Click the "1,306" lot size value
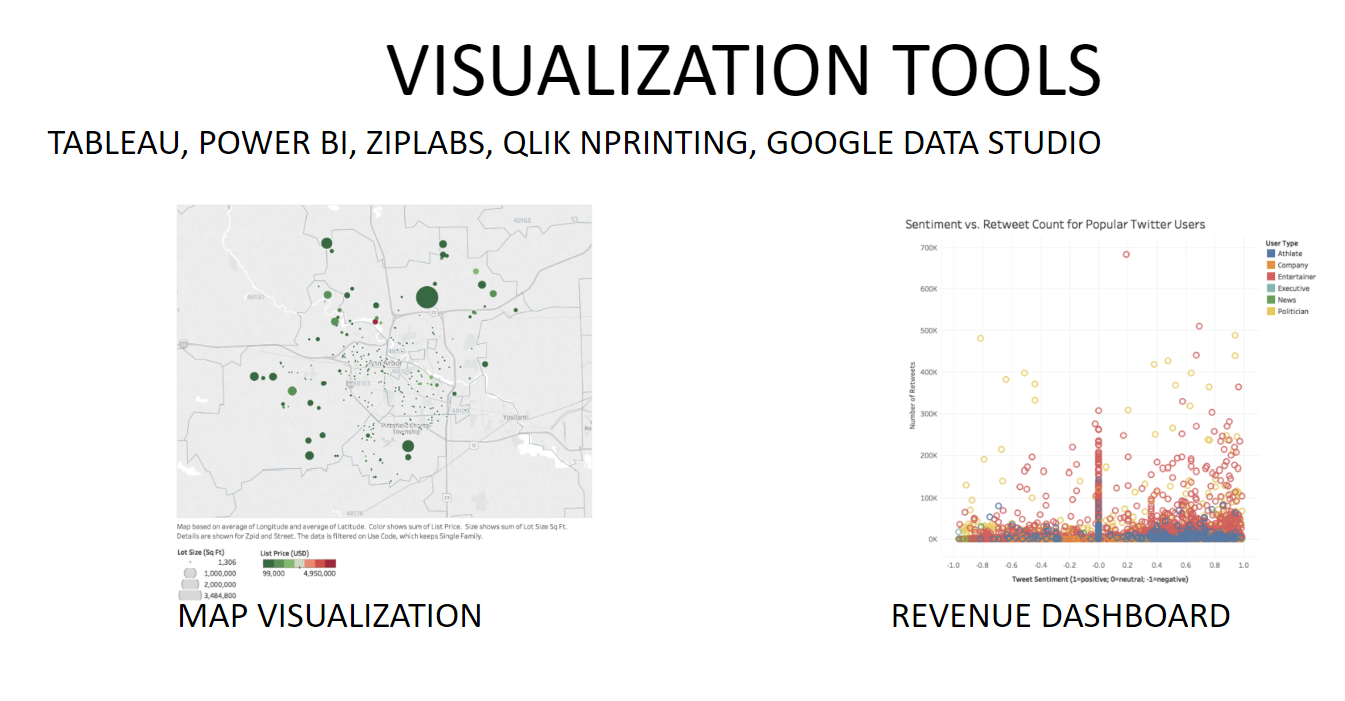 226,563
